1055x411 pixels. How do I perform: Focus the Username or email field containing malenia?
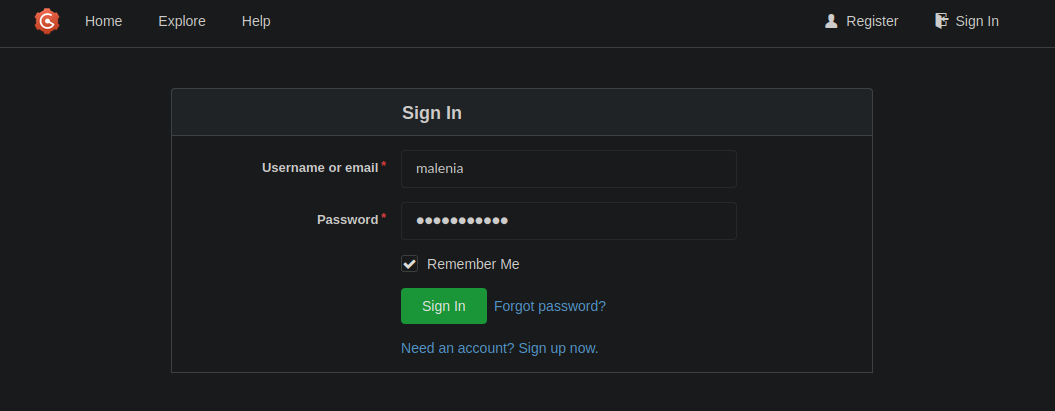(569, 169)
